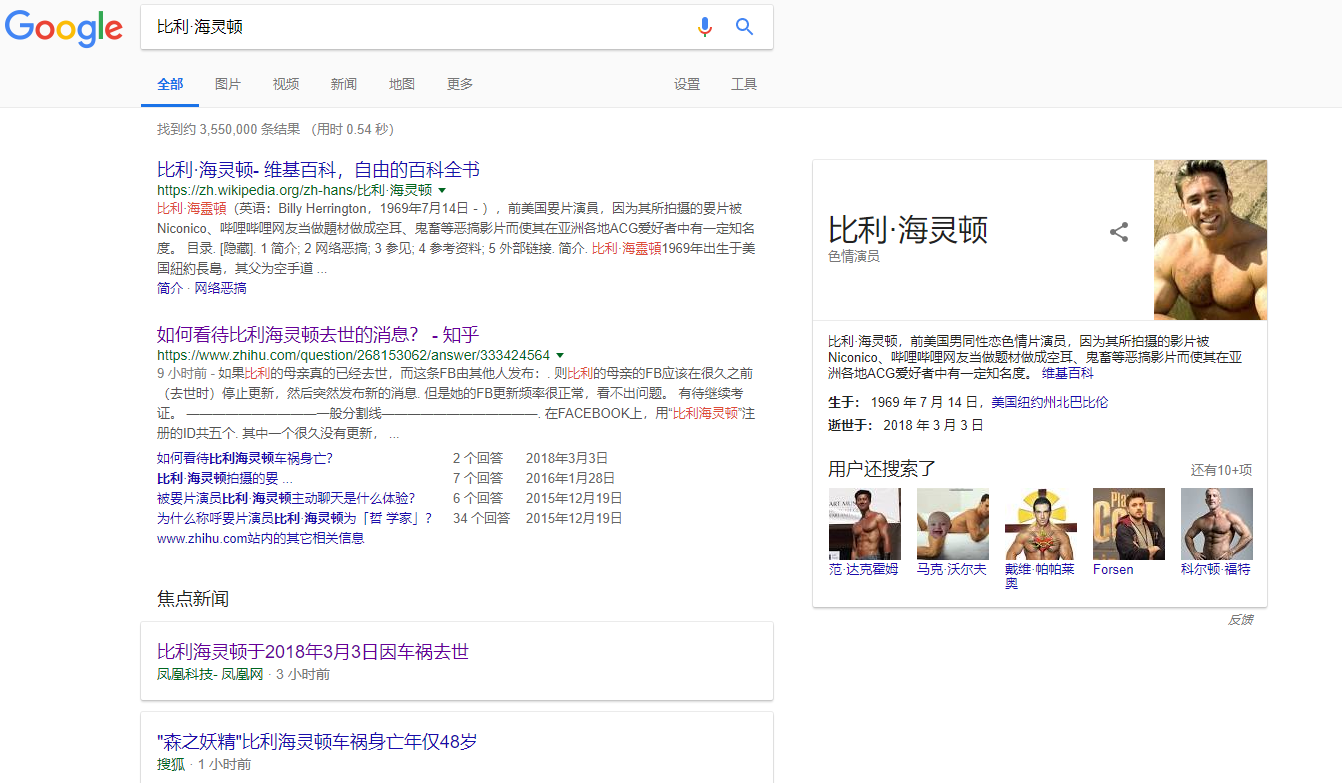The image size is (1342, 783).
Task: Switch to the 图片 tab
Action: point(228,84)
